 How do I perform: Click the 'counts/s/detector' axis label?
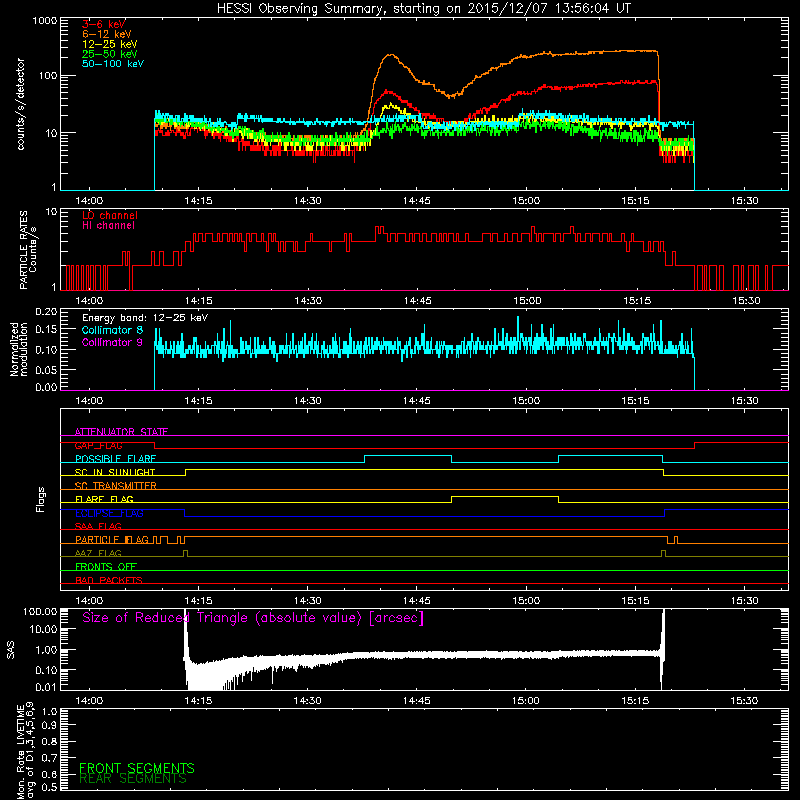click(x=21, y=104)
